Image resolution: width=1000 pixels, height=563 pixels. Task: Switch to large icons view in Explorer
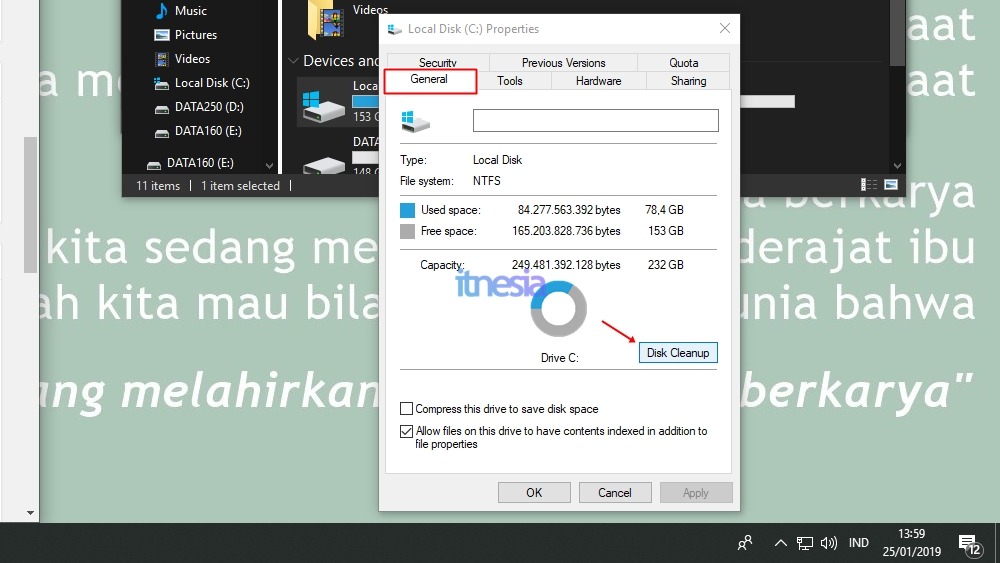[890, 185]
